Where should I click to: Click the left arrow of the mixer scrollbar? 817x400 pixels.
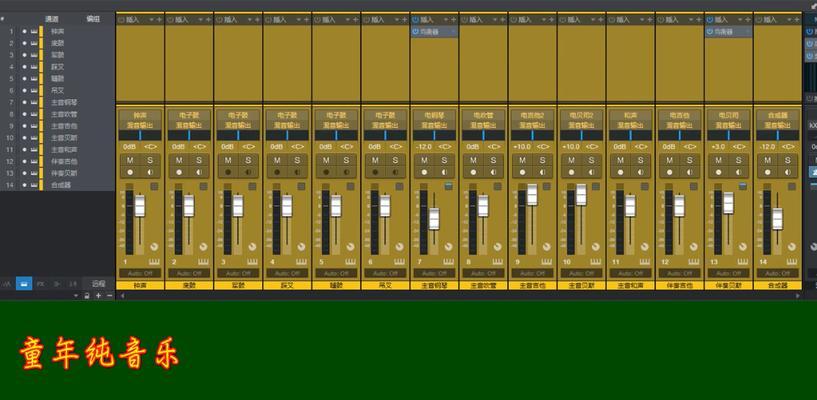coord(122,295)
